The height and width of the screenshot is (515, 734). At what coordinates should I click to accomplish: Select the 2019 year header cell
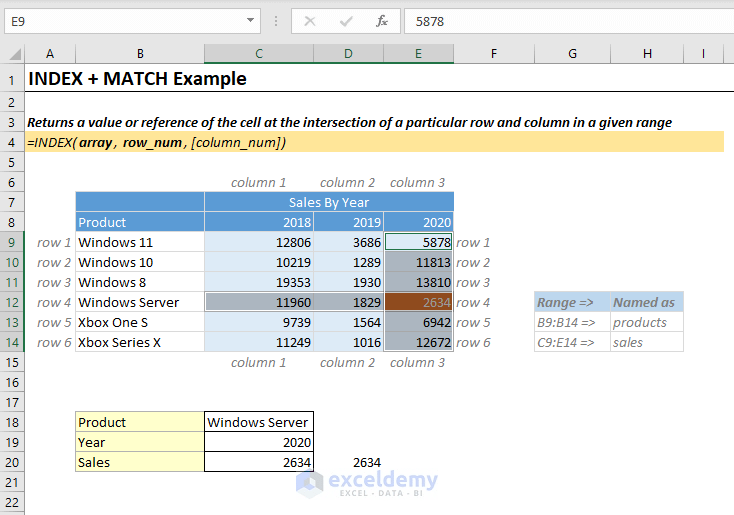pyautogui.click(x=348, y=222)
